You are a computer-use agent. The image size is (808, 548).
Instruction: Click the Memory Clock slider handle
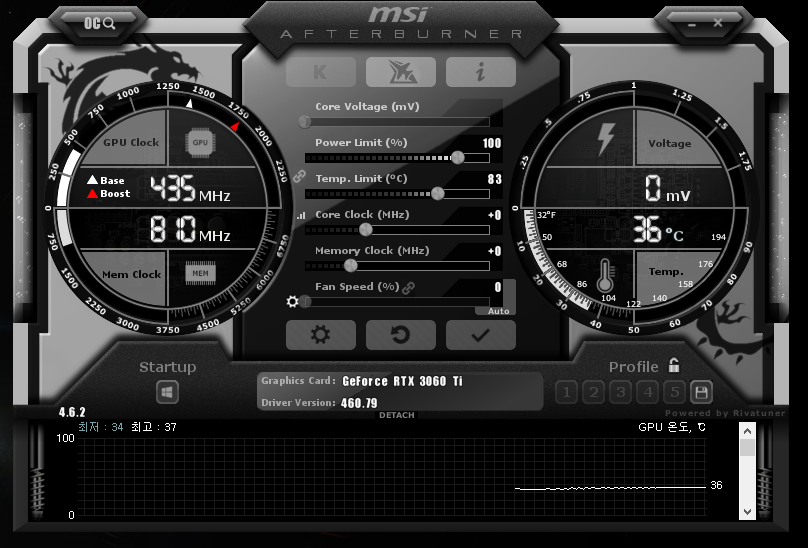[x=350, y=266]
